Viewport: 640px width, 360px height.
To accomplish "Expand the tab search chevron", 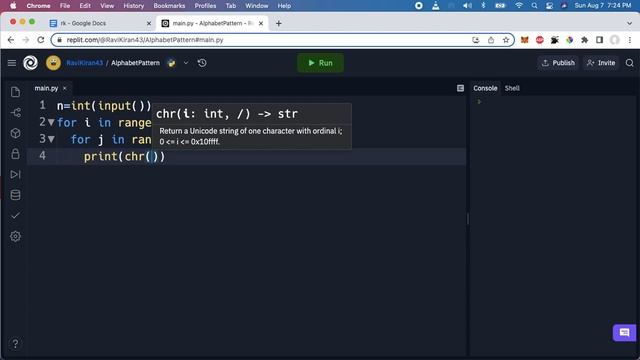I will [x=629, y=24].
